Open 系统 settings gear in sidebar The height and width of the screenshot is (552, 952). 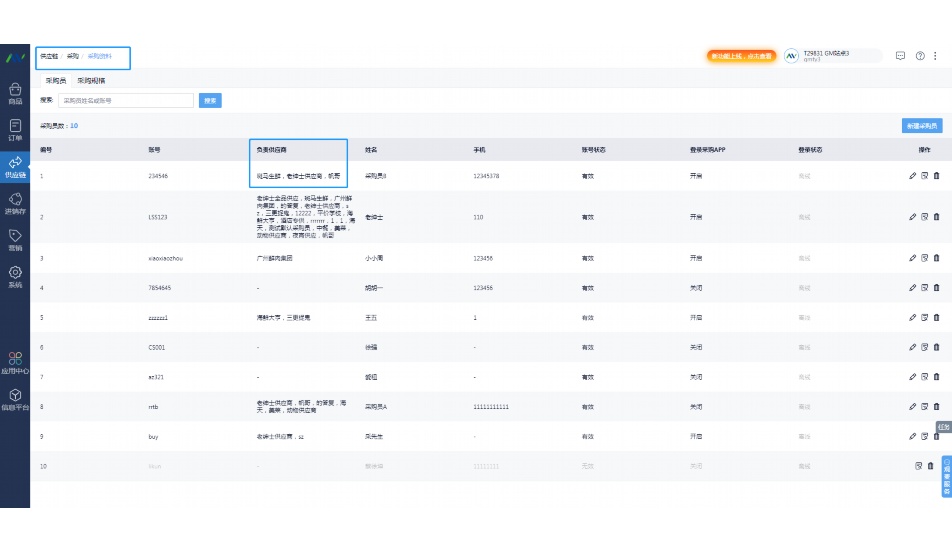(15, 276)
